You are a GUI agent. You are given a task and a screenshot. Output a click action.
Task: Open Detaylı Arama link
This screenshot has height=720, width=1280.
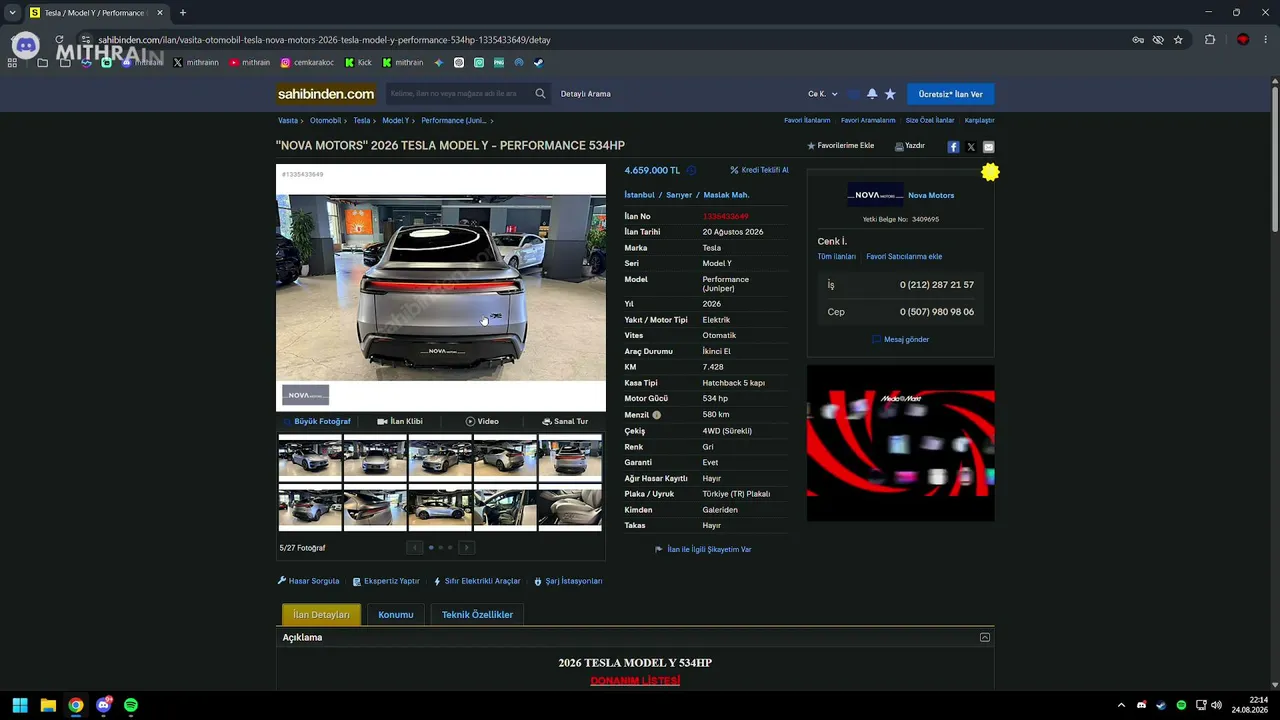pyautogui.click(x=586, y=94)
